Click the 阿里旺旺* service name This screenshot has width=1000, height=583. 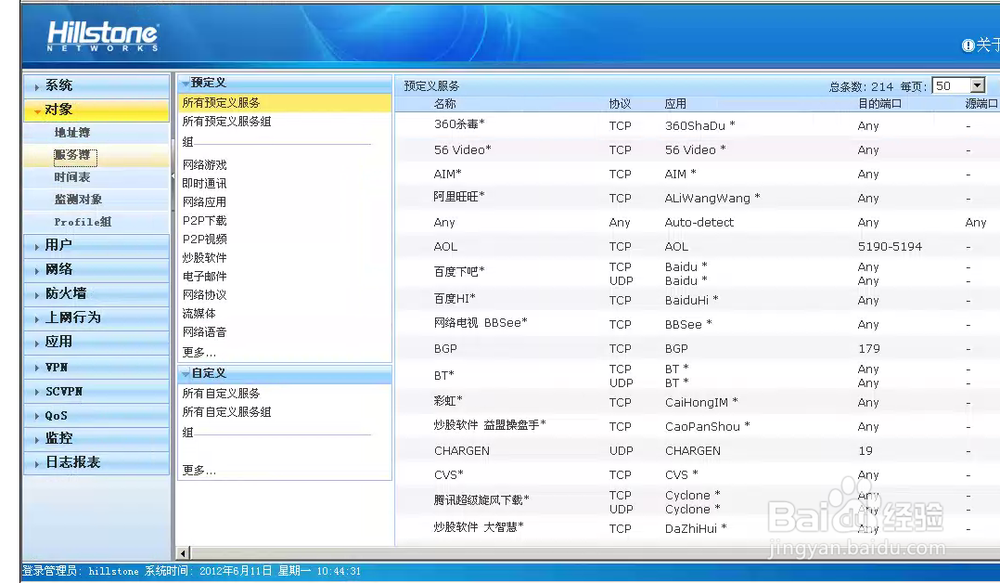point(459,196)
